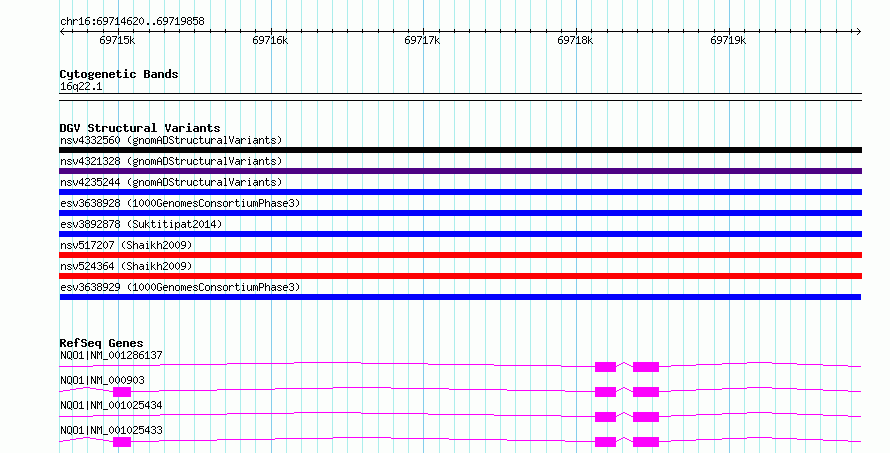Click the nsv4235244 (gnomADStructuralVariants) label
Image resolution: width=890 pixels, height=453 pixels.
(x=171, y=182)
